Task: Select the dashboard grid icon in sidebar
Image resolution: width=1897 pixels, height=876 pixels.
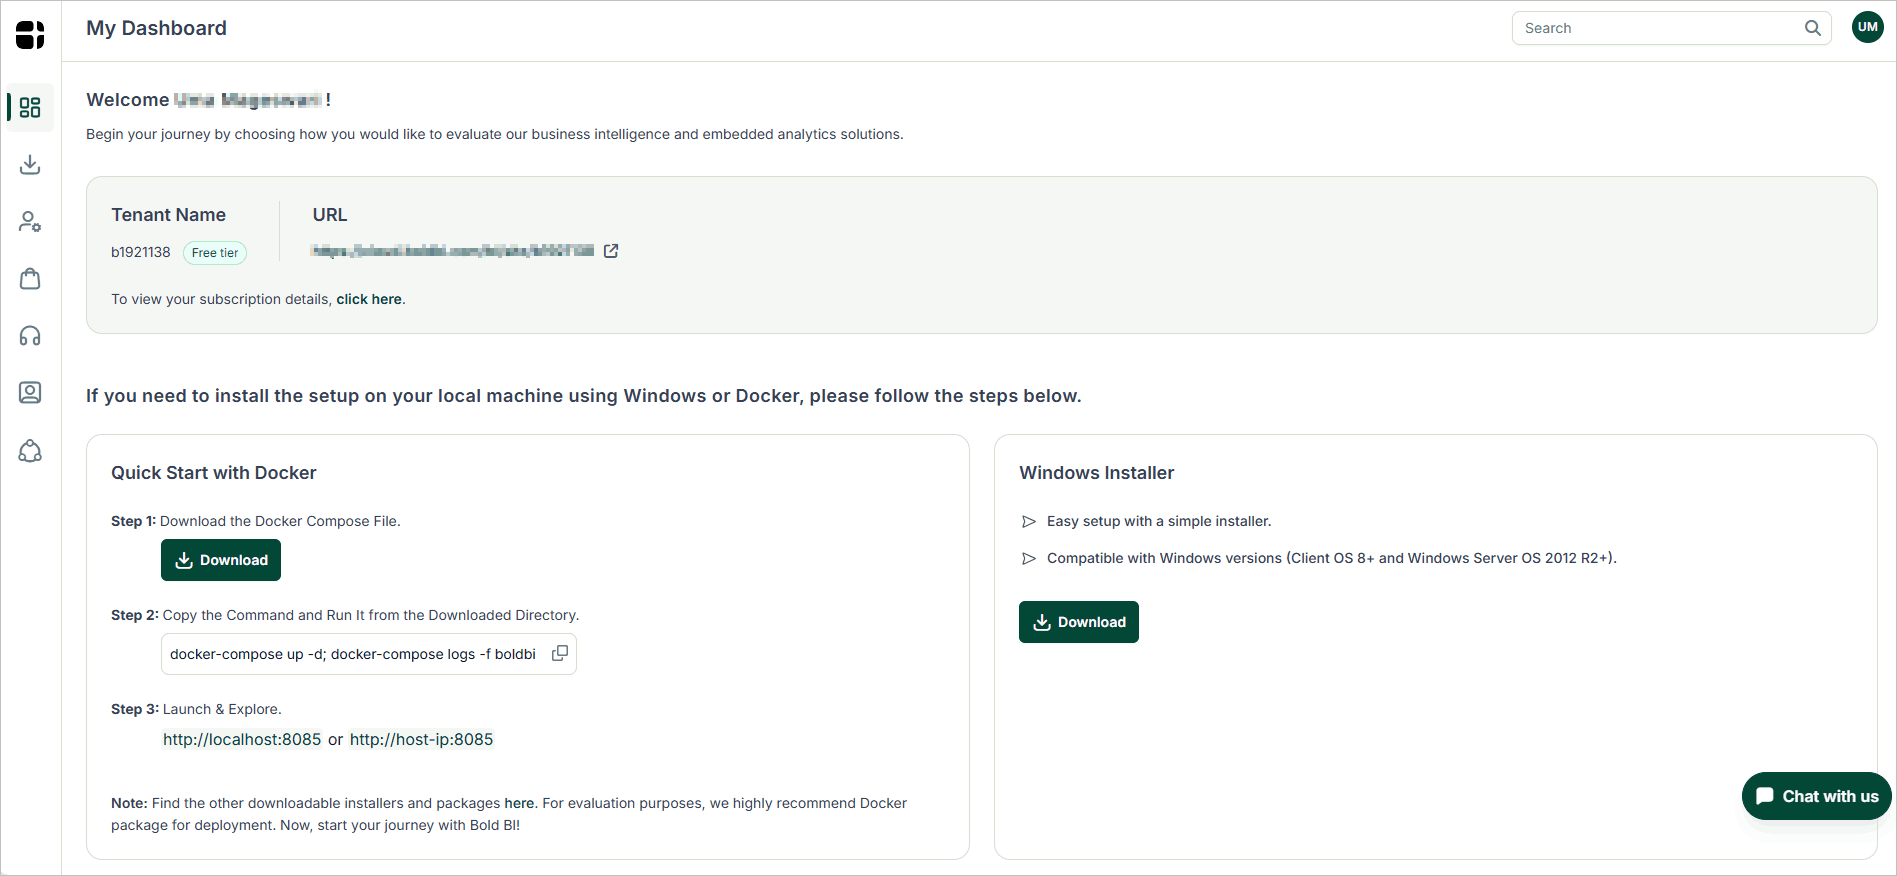Action: click(x=29, y=107)
